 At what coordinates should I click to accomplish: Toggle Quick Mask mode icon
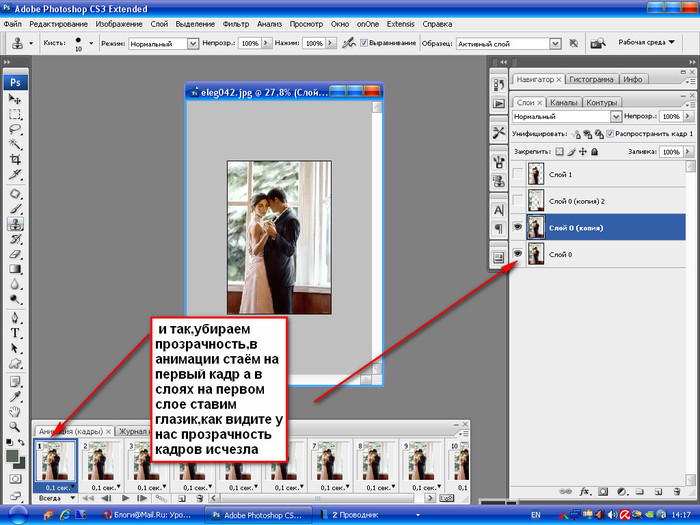tap(15, 479)
